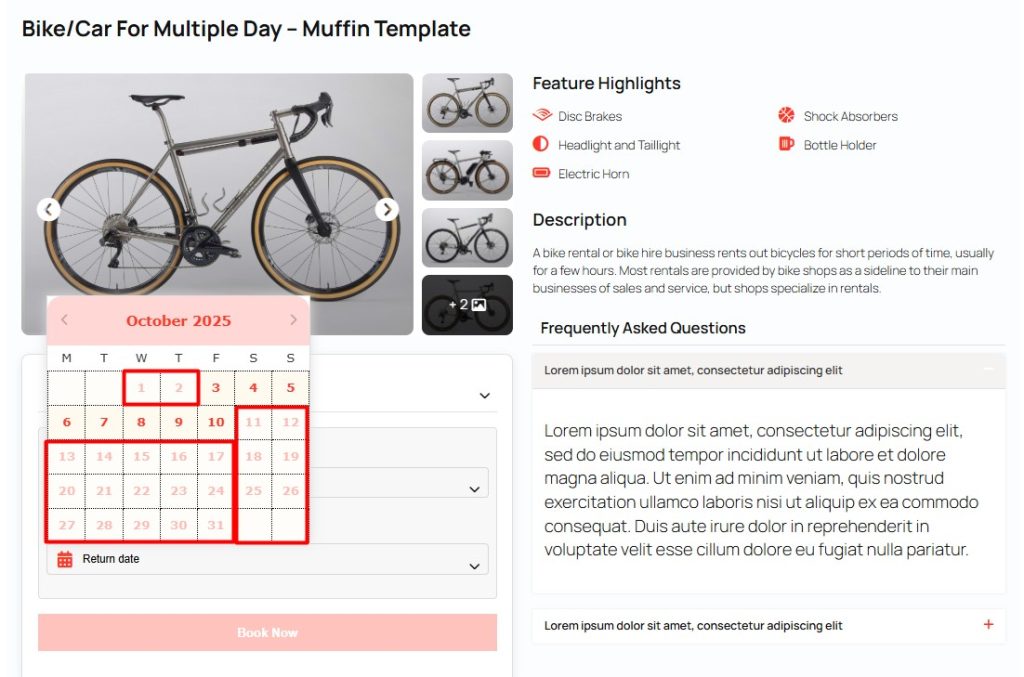The width and height of the screenshot is (1024, 677).
Task: Go to the next month in the calendar
Action: click(x=293, y=320)
